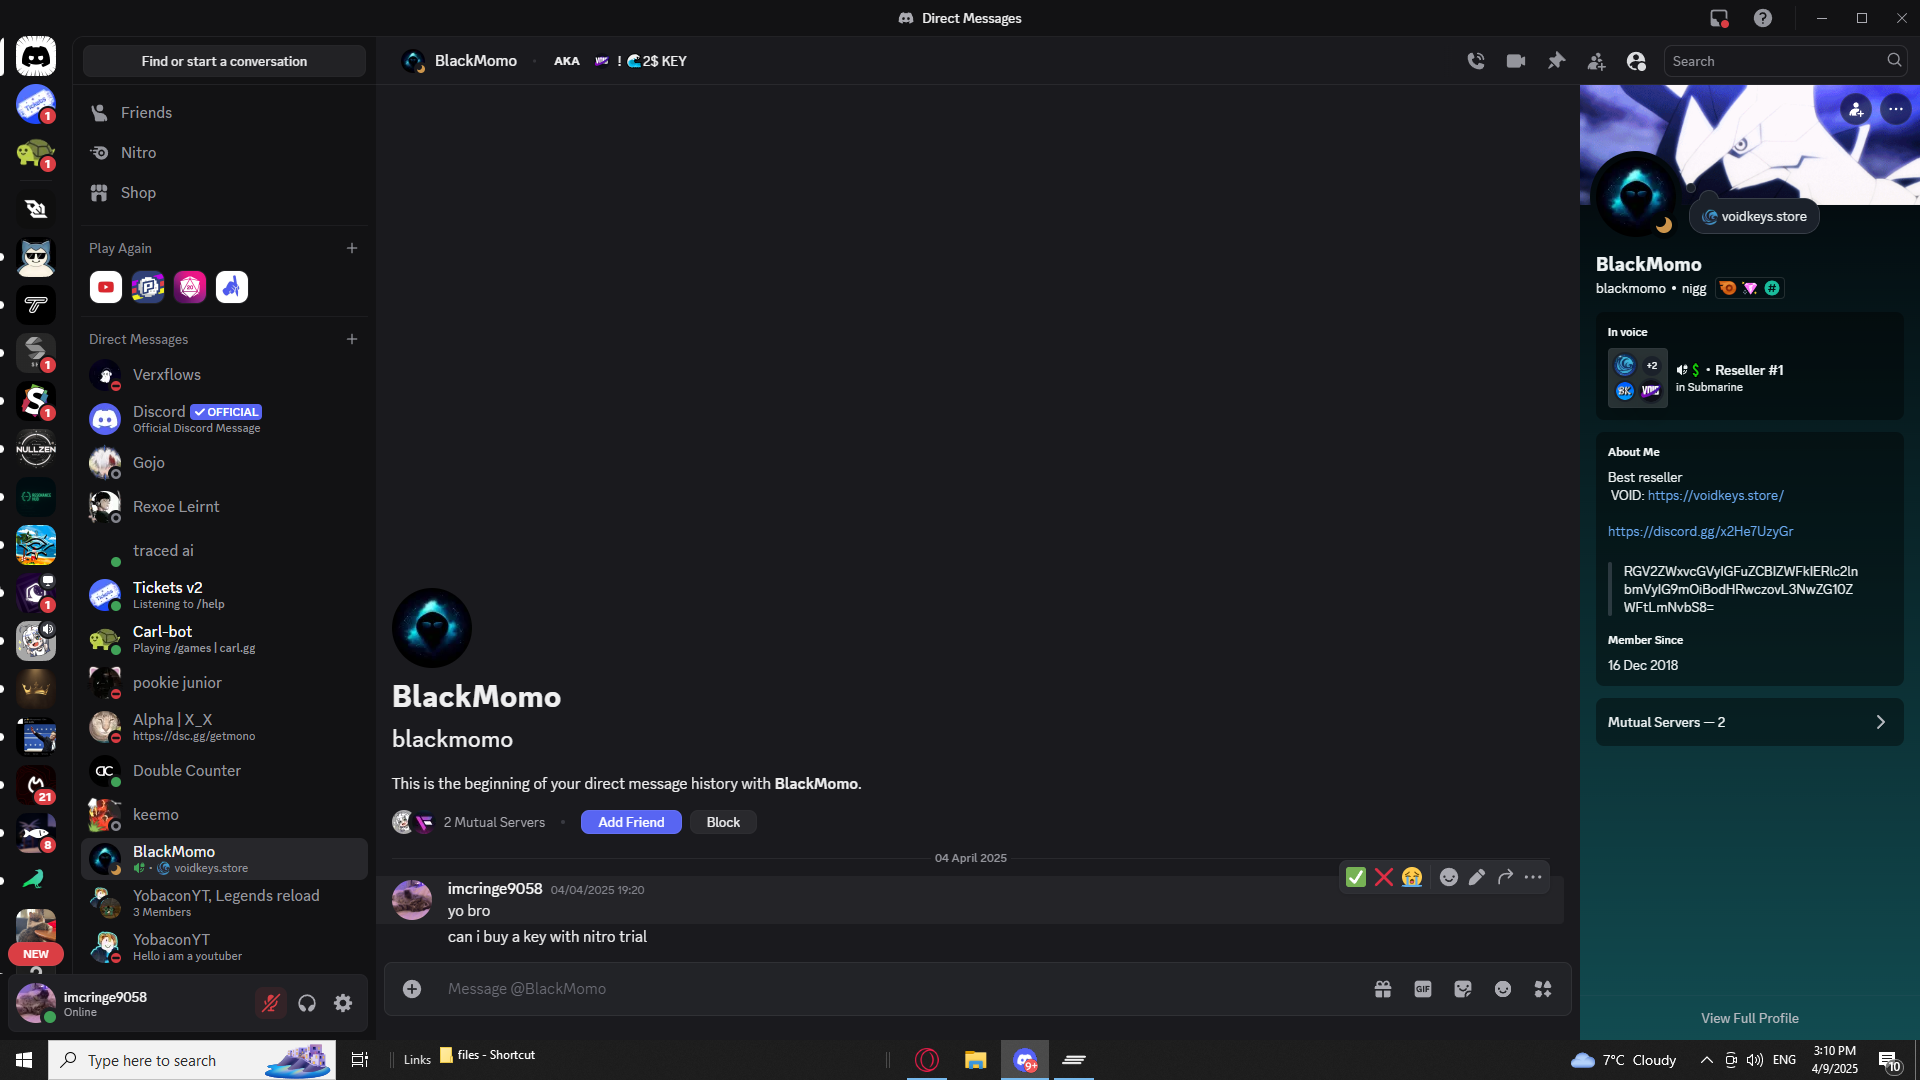Send friend request from profile panel icon
1920x1080 pixels.
(1856, 109)
